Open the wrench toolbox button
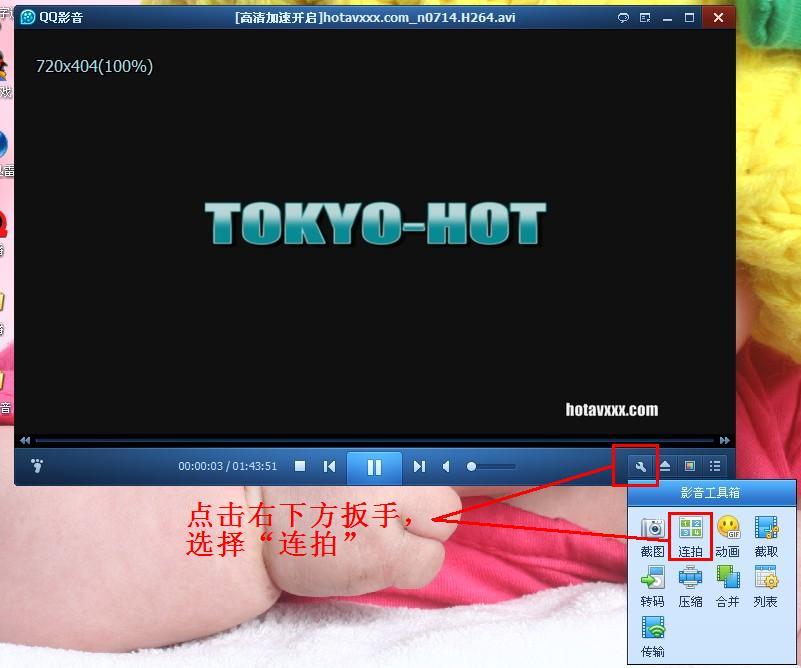 click(641, 466)
